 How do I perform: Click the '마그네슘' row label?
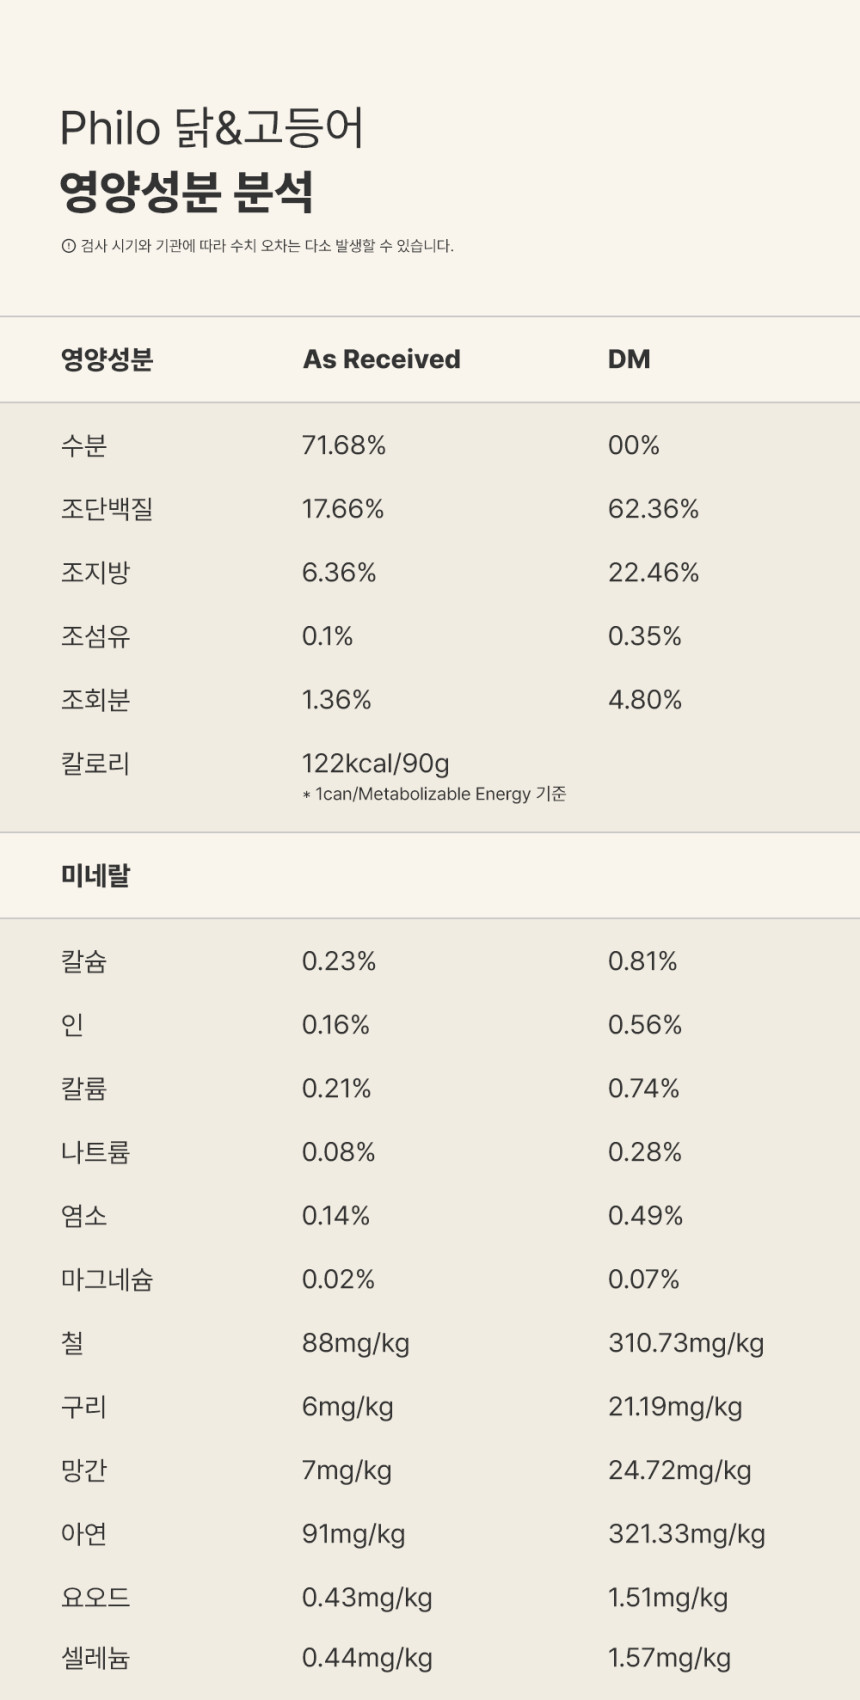coord(106,1279)
